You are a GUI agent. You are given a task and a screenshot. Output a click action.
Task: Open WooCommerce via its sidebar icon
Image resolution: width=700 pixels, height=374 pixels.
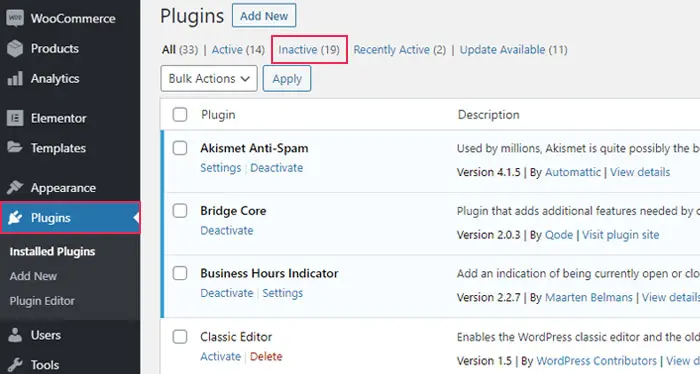15,18
